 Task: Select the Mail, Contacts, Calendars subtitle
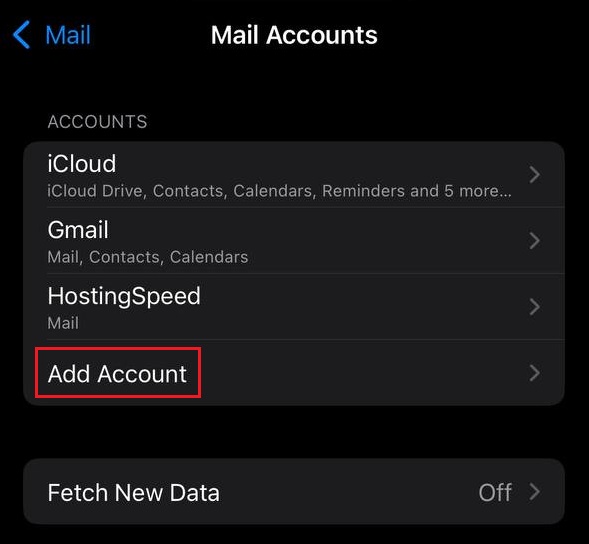148,257
